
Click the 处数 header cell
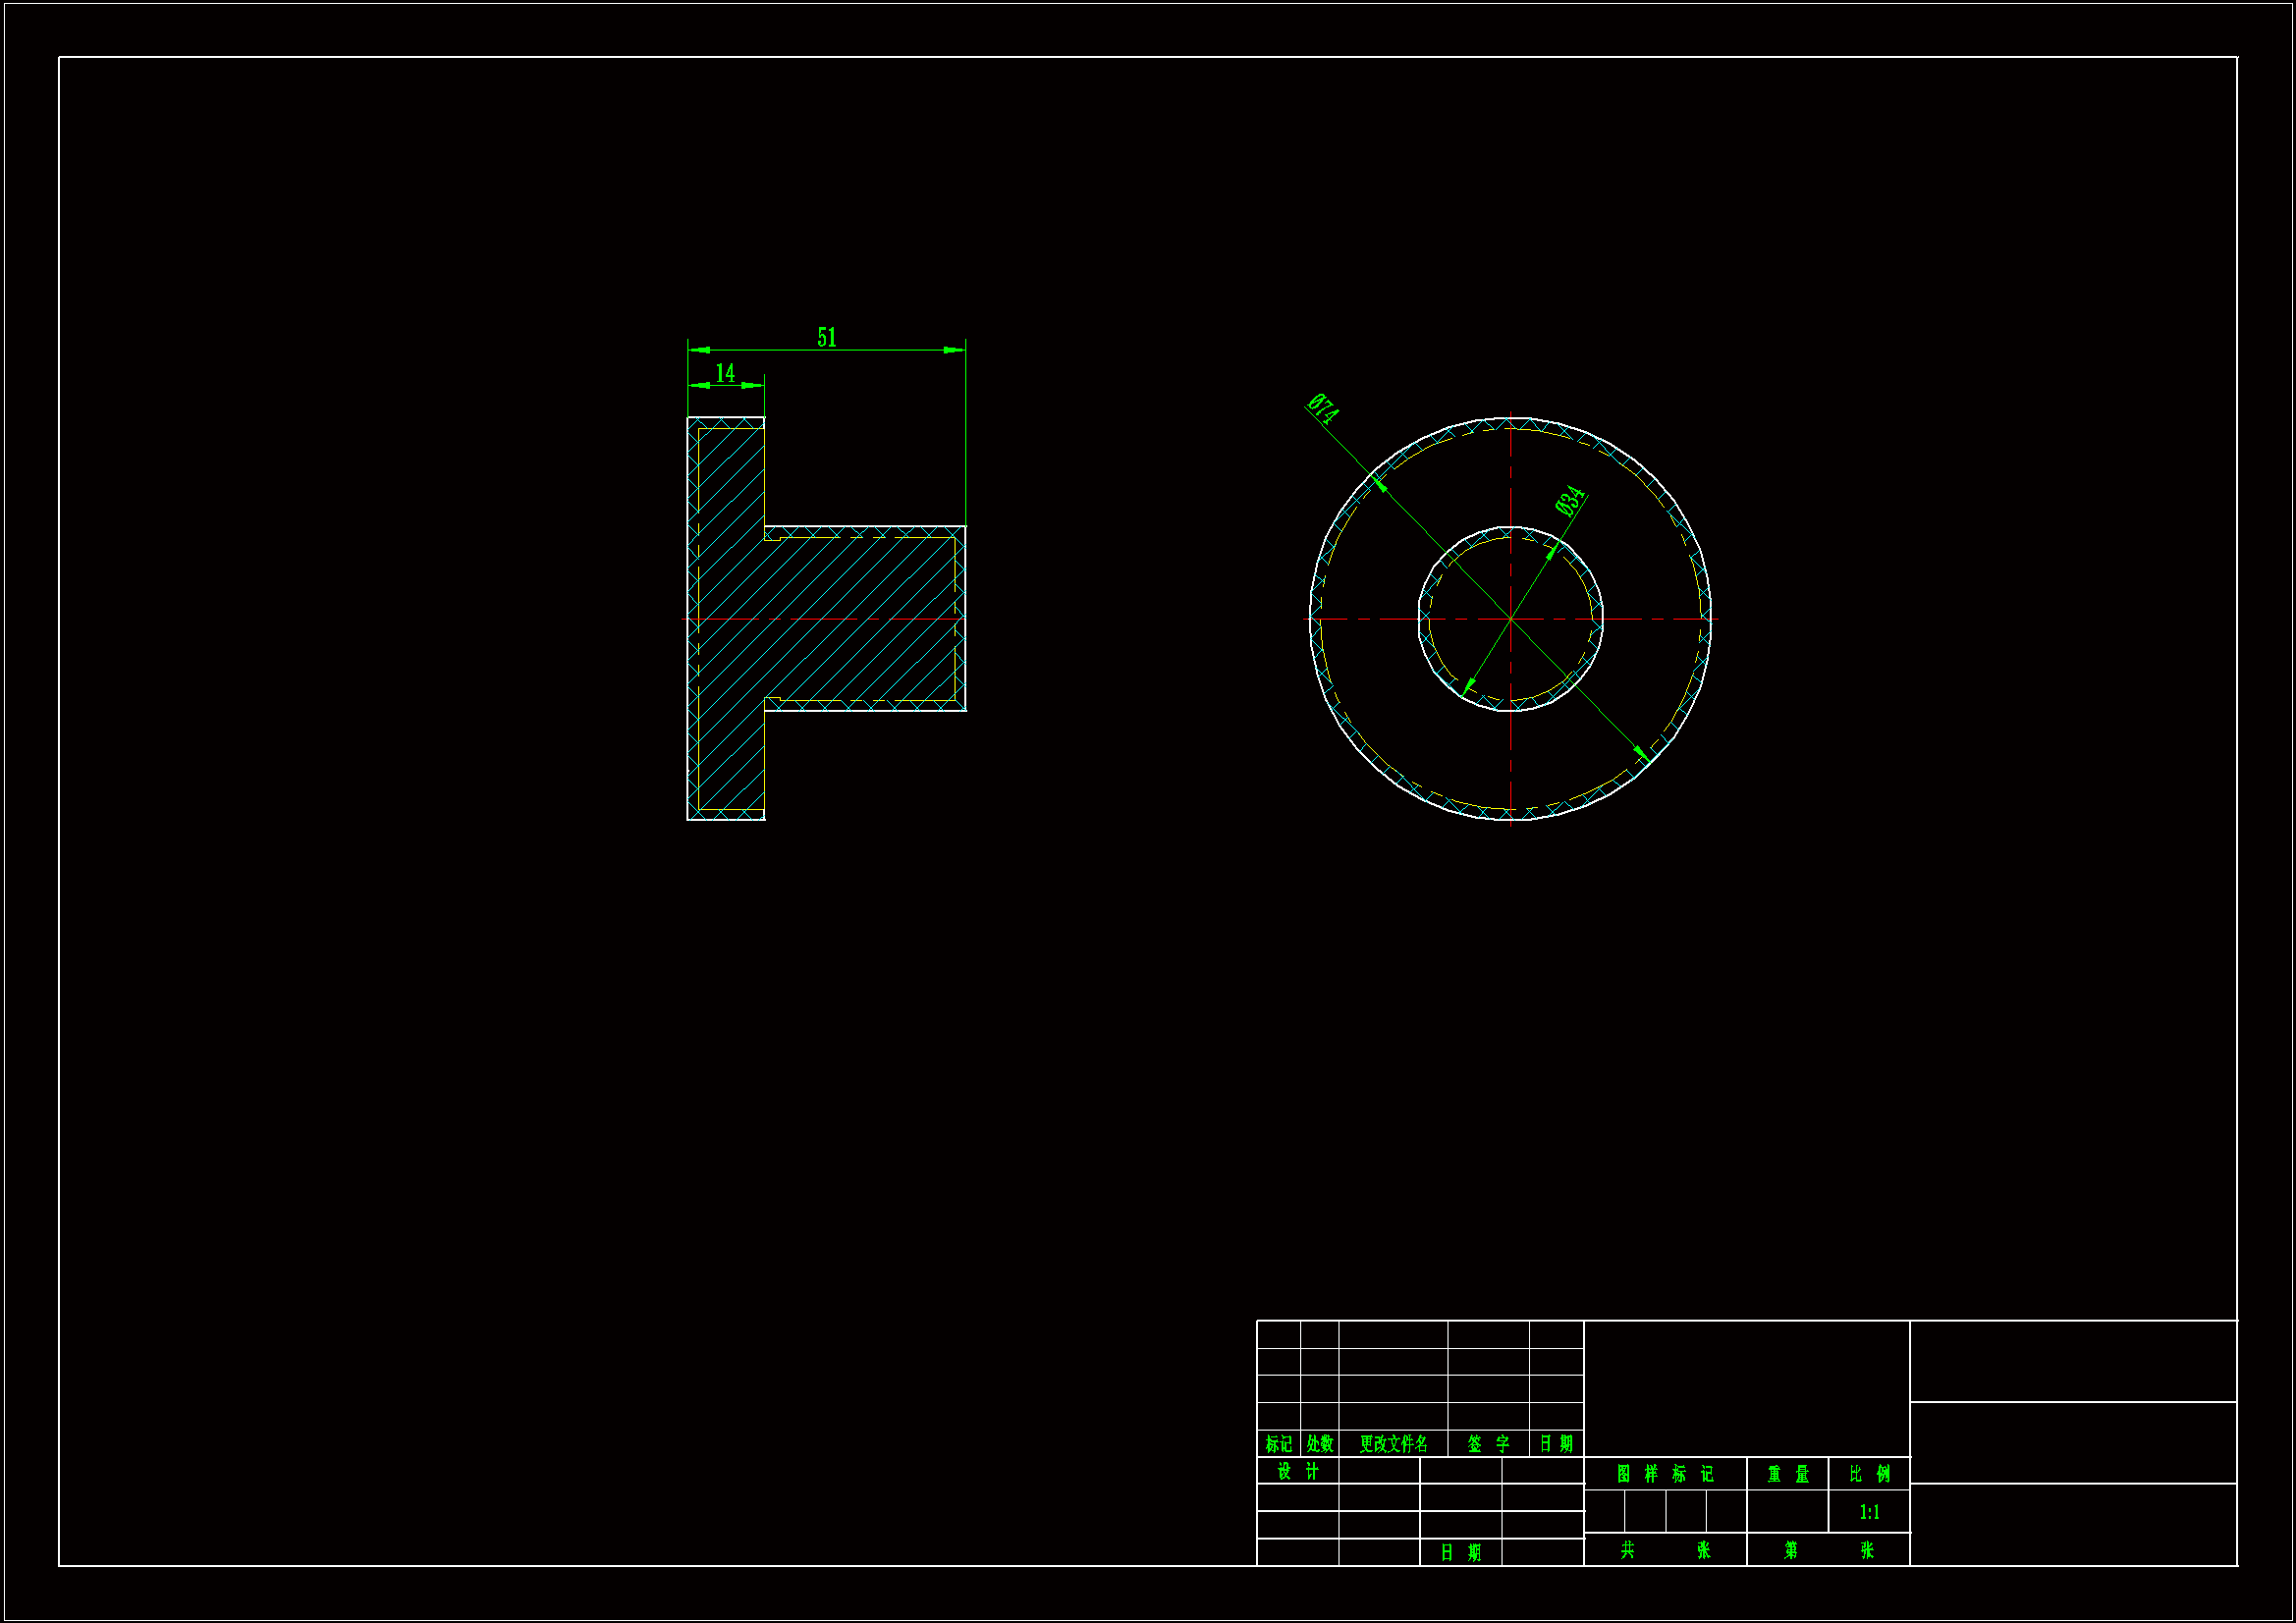[x=1319, y=1444]
